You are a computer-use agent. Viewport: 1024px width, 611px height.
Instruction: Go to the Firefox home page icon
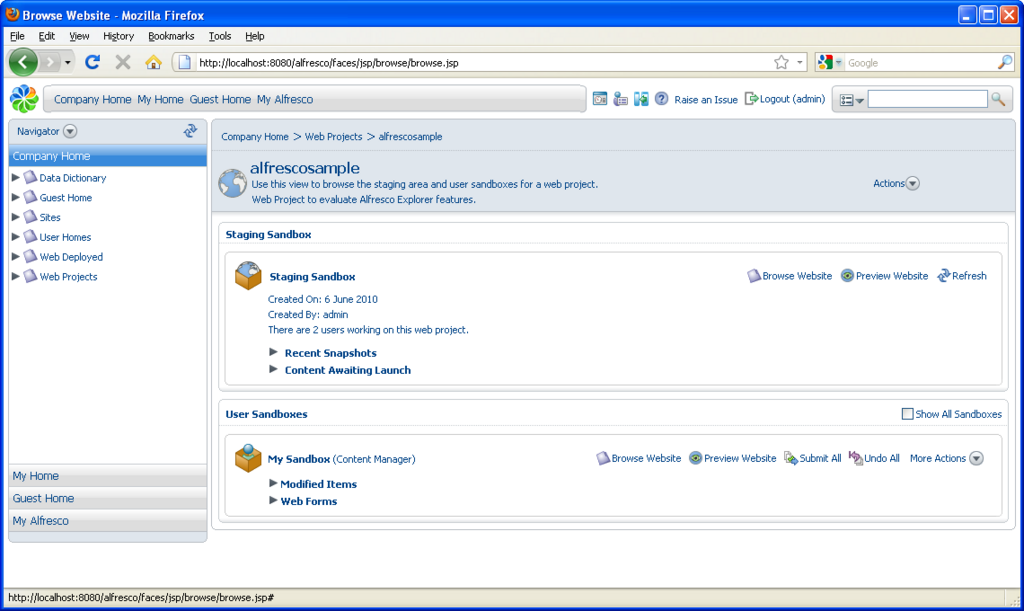pyautogui.click(x=153, y=62)
